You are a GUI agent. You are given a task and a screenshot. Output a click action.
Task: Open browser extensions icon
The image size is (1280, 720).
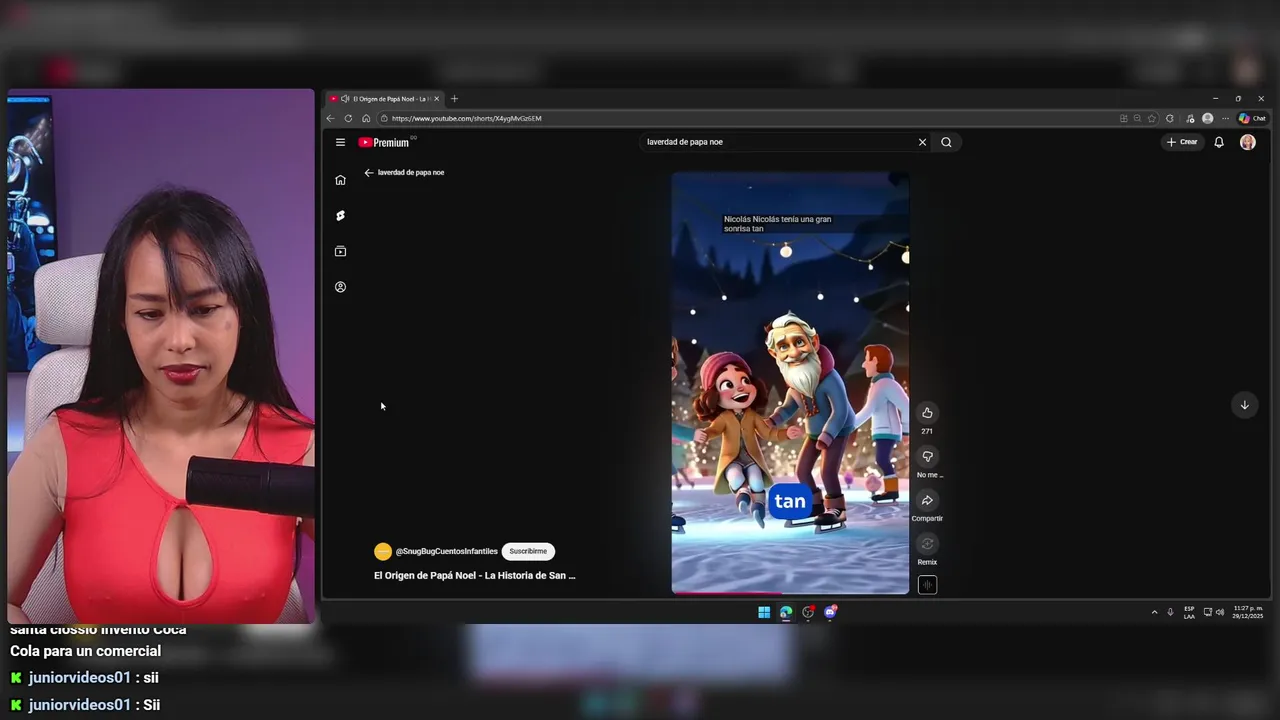1170,118
